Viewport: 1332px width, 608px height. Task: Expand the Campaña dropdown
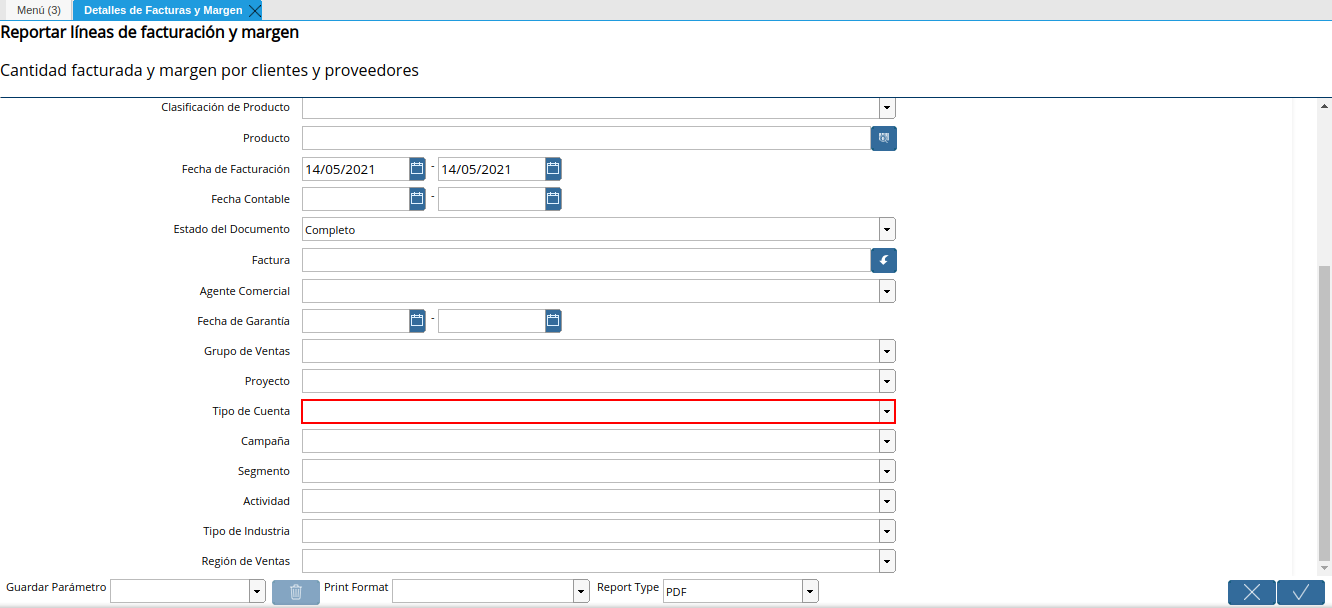(x=887, y=441)
